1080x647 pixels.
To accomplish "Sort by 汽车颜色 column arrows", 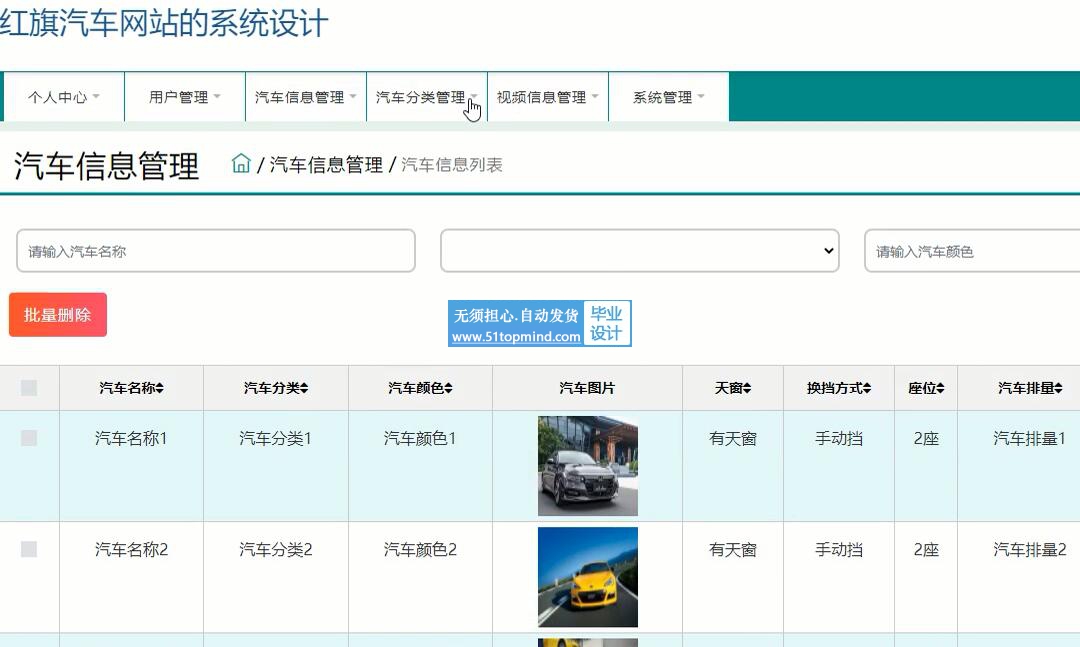I will tap(448, 389).
